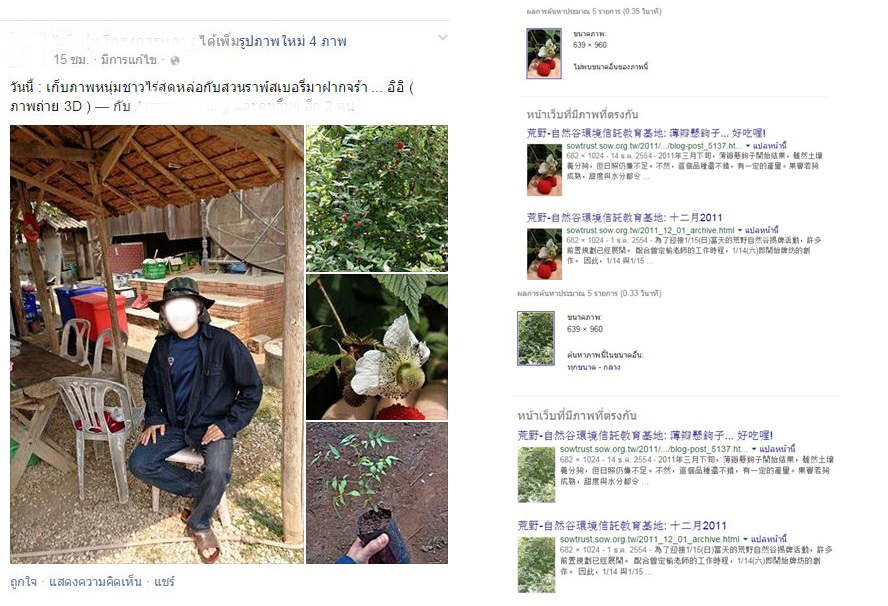Click the second search image green bush thumbnail
This screenshot has width=888, height=606.
[x=536, y=338]
